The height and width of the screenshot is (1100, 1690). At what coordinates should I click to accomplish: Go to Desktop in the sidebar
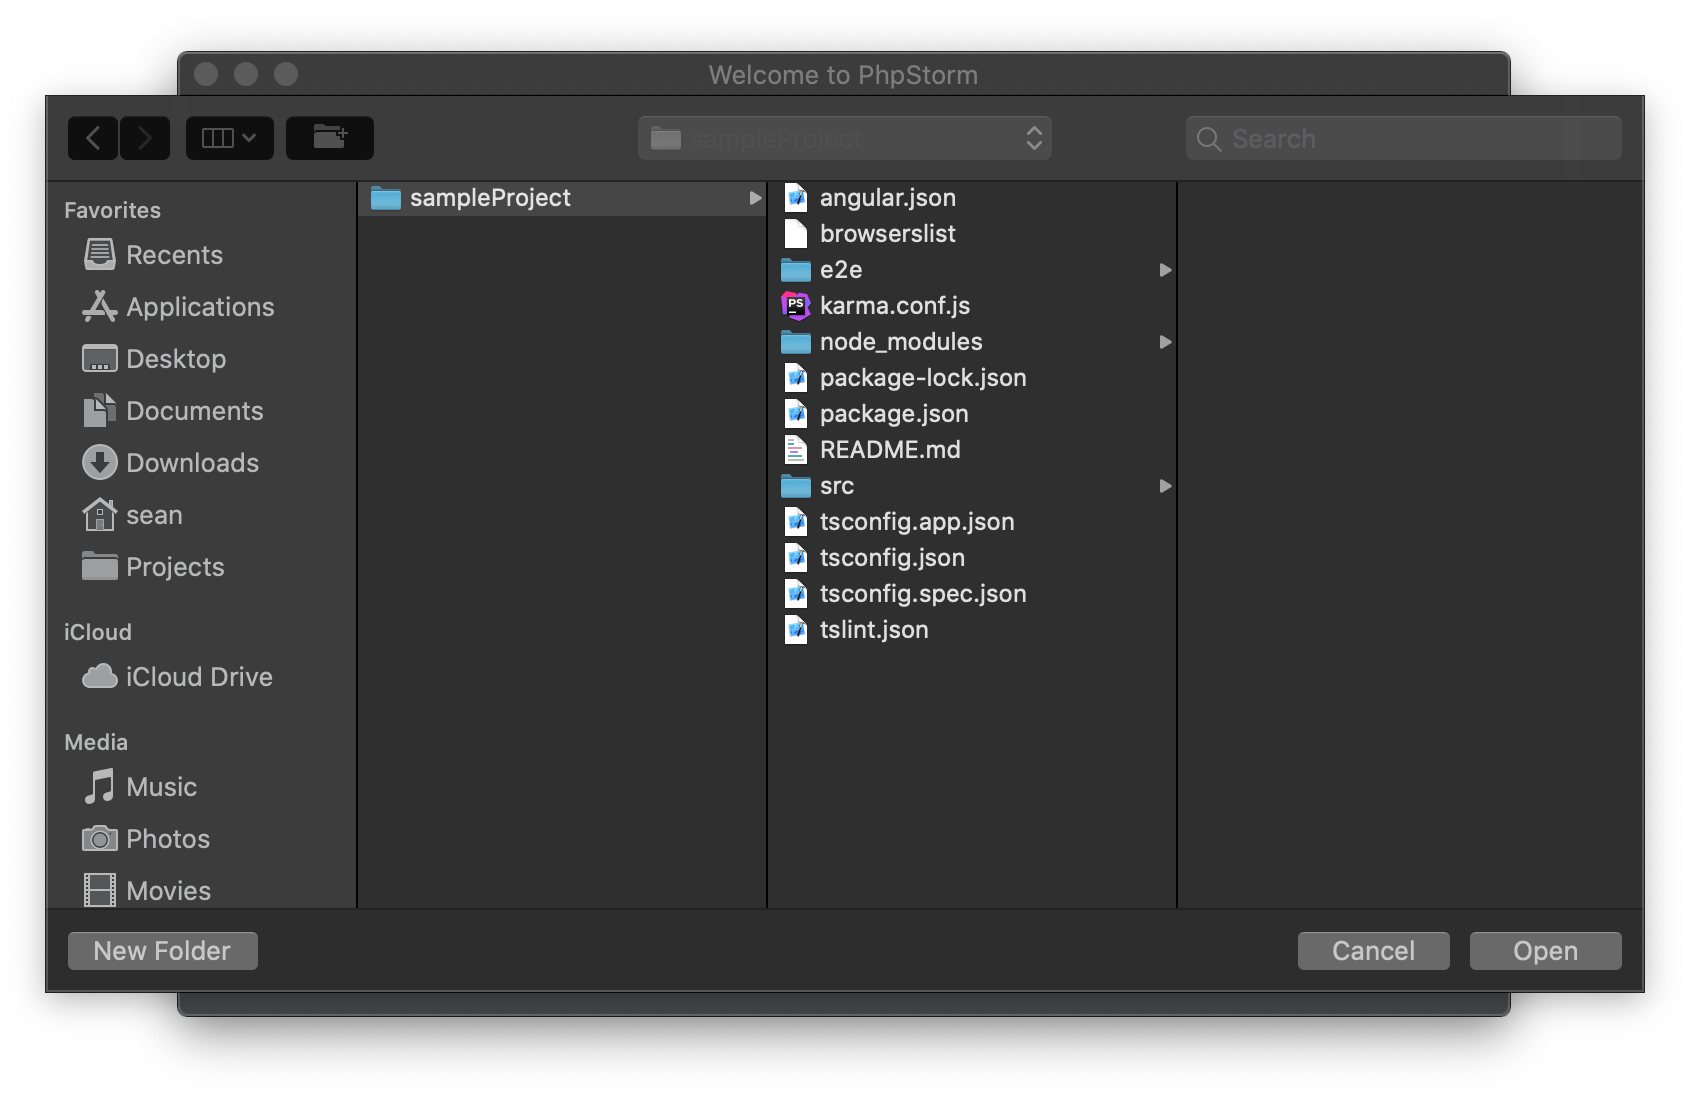pyautogui.click(x=154, y=359)
